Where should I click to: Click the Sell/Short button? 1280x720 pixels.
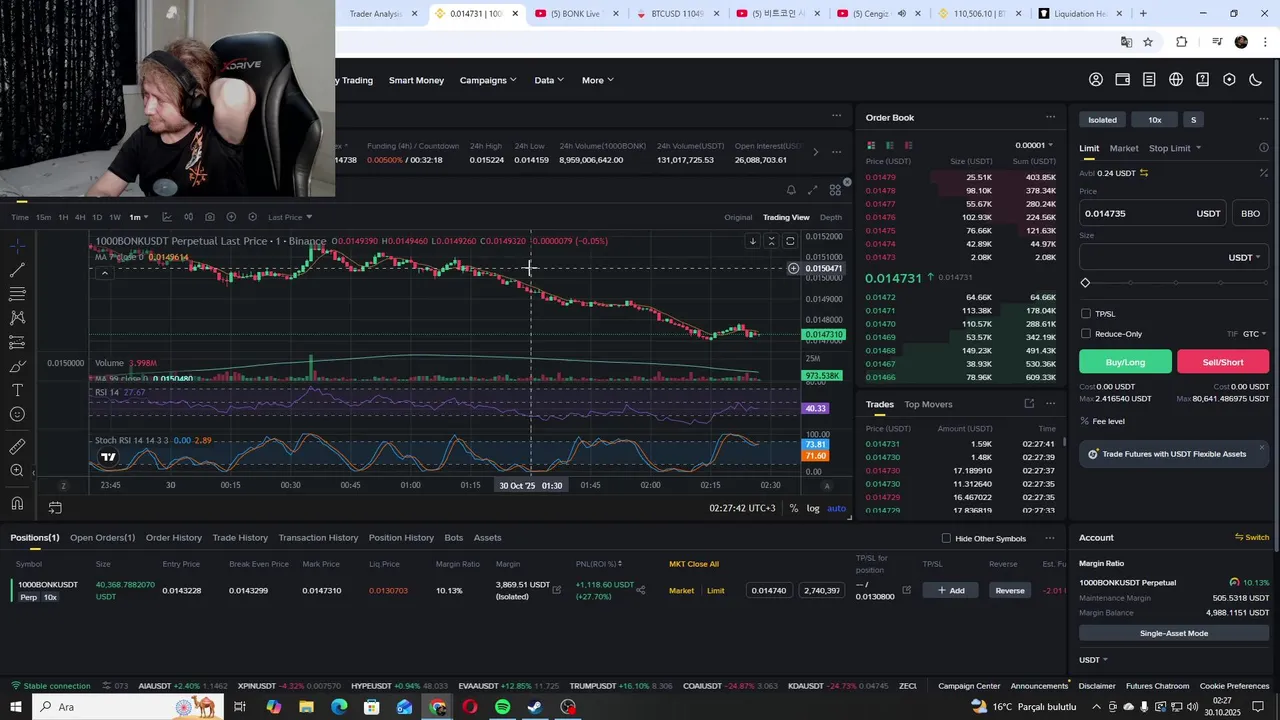(1223, 362)
